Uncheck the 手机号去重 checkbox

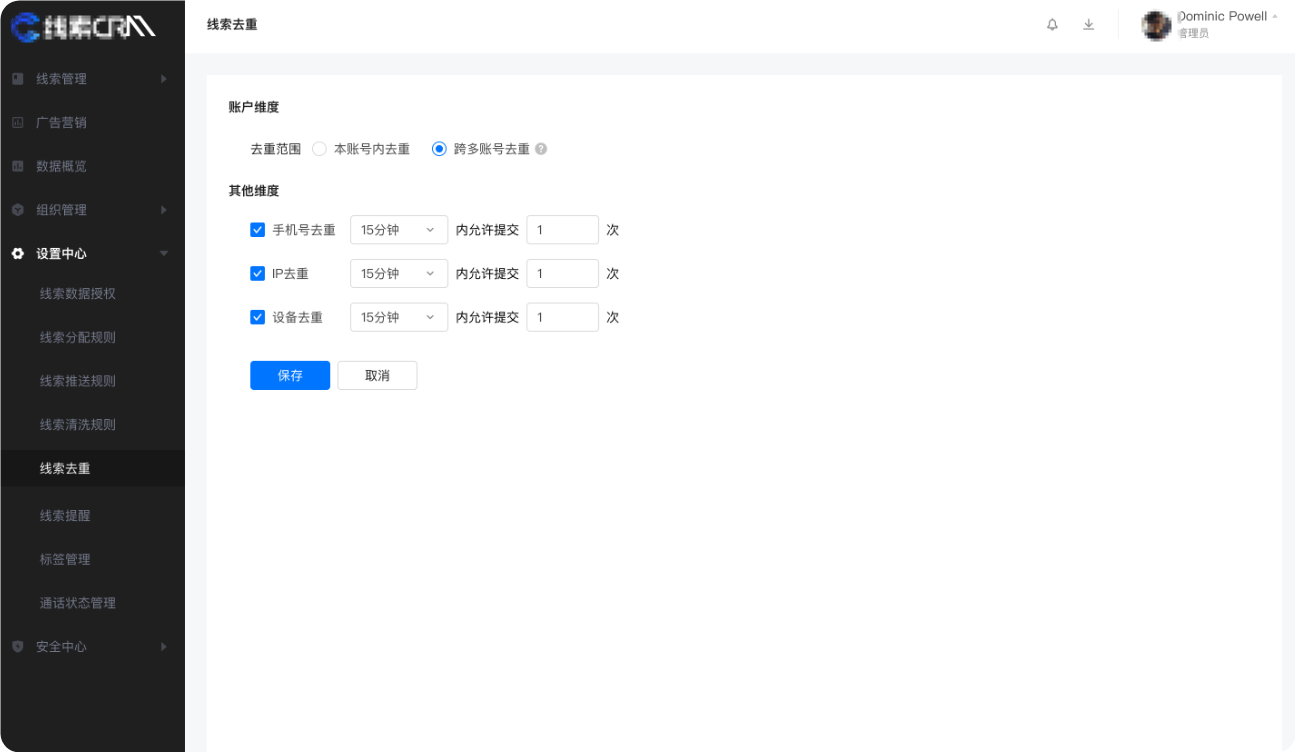[x=257, y=229]
